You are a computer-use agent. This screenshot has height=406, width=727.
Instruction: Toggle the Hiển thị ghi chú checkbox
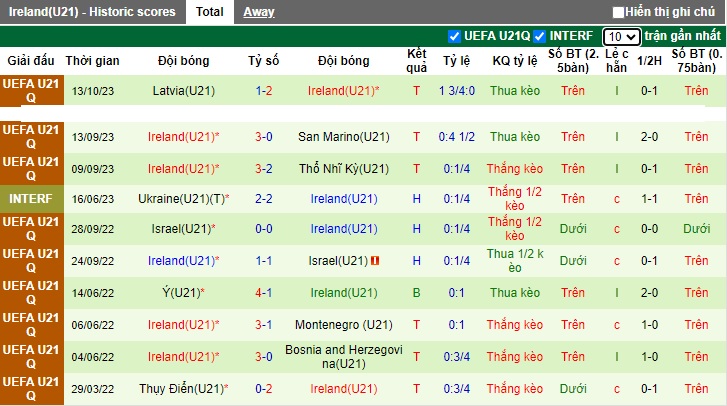click(618, 12)
